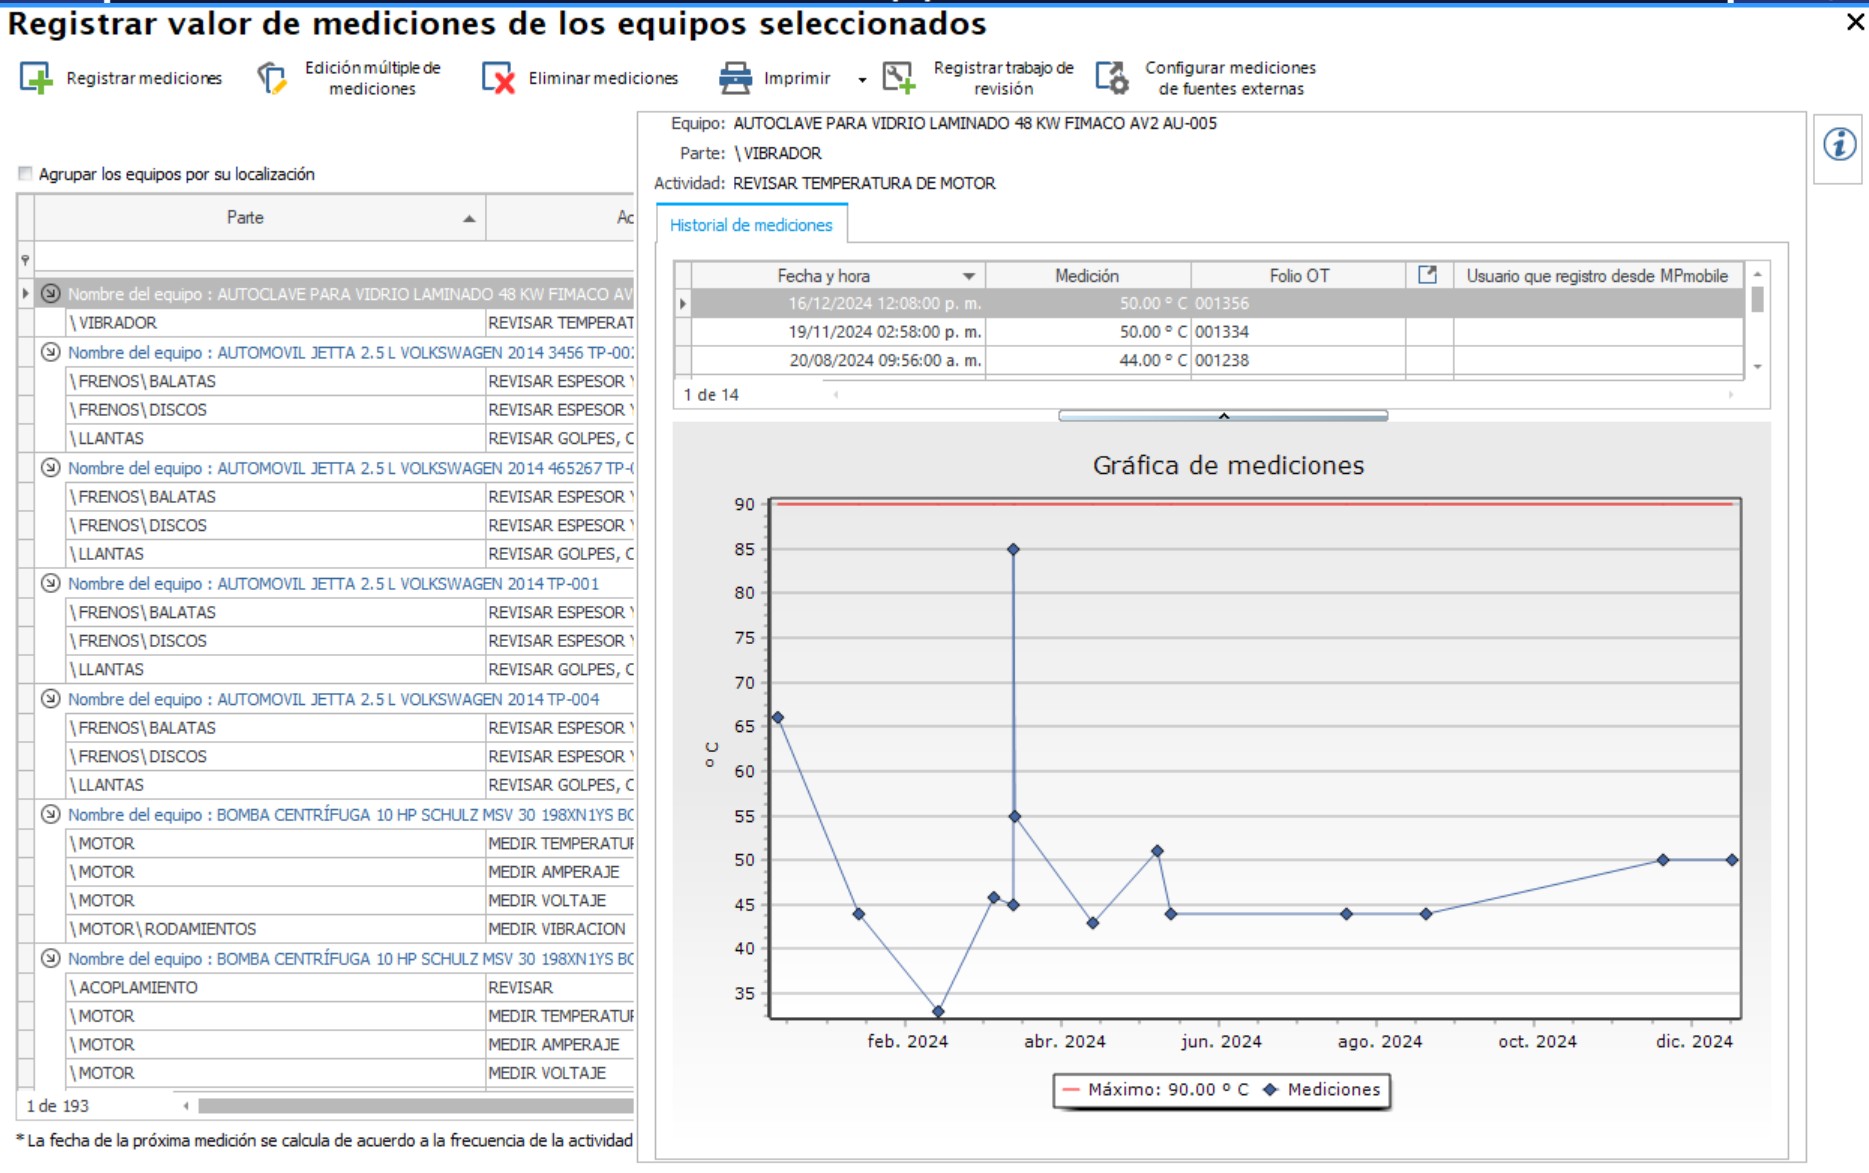Collapse the JETTA 2014 TP-001 group
Image resolution: width=1869 pixels, height=1173 pixels.
tap(51, 583)
